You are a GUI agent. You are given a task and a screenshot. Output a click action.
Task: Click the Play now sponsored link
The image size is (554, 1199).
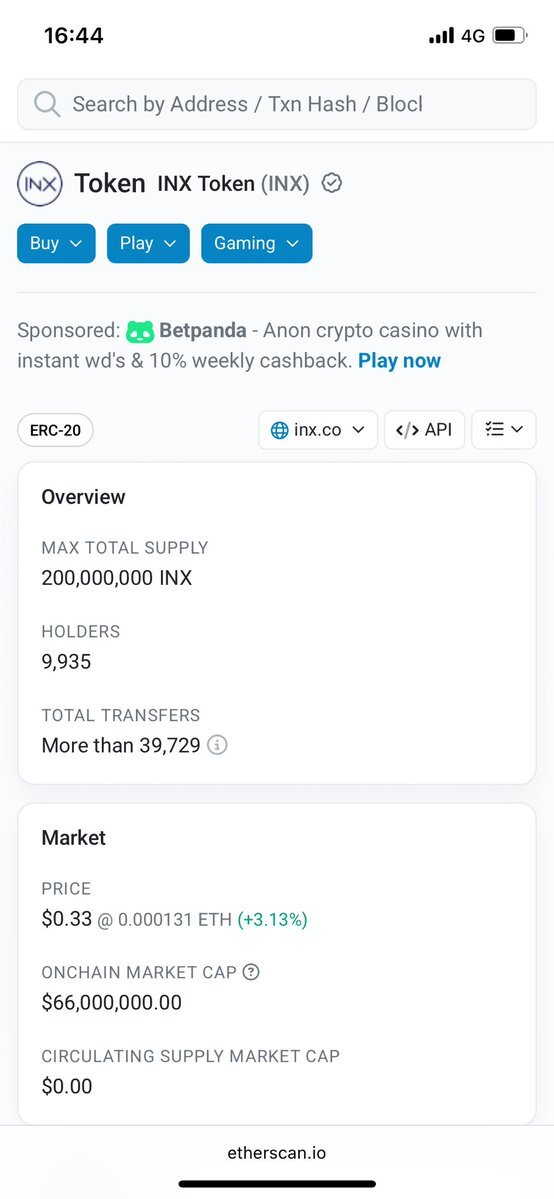click(x=399, y=361)
